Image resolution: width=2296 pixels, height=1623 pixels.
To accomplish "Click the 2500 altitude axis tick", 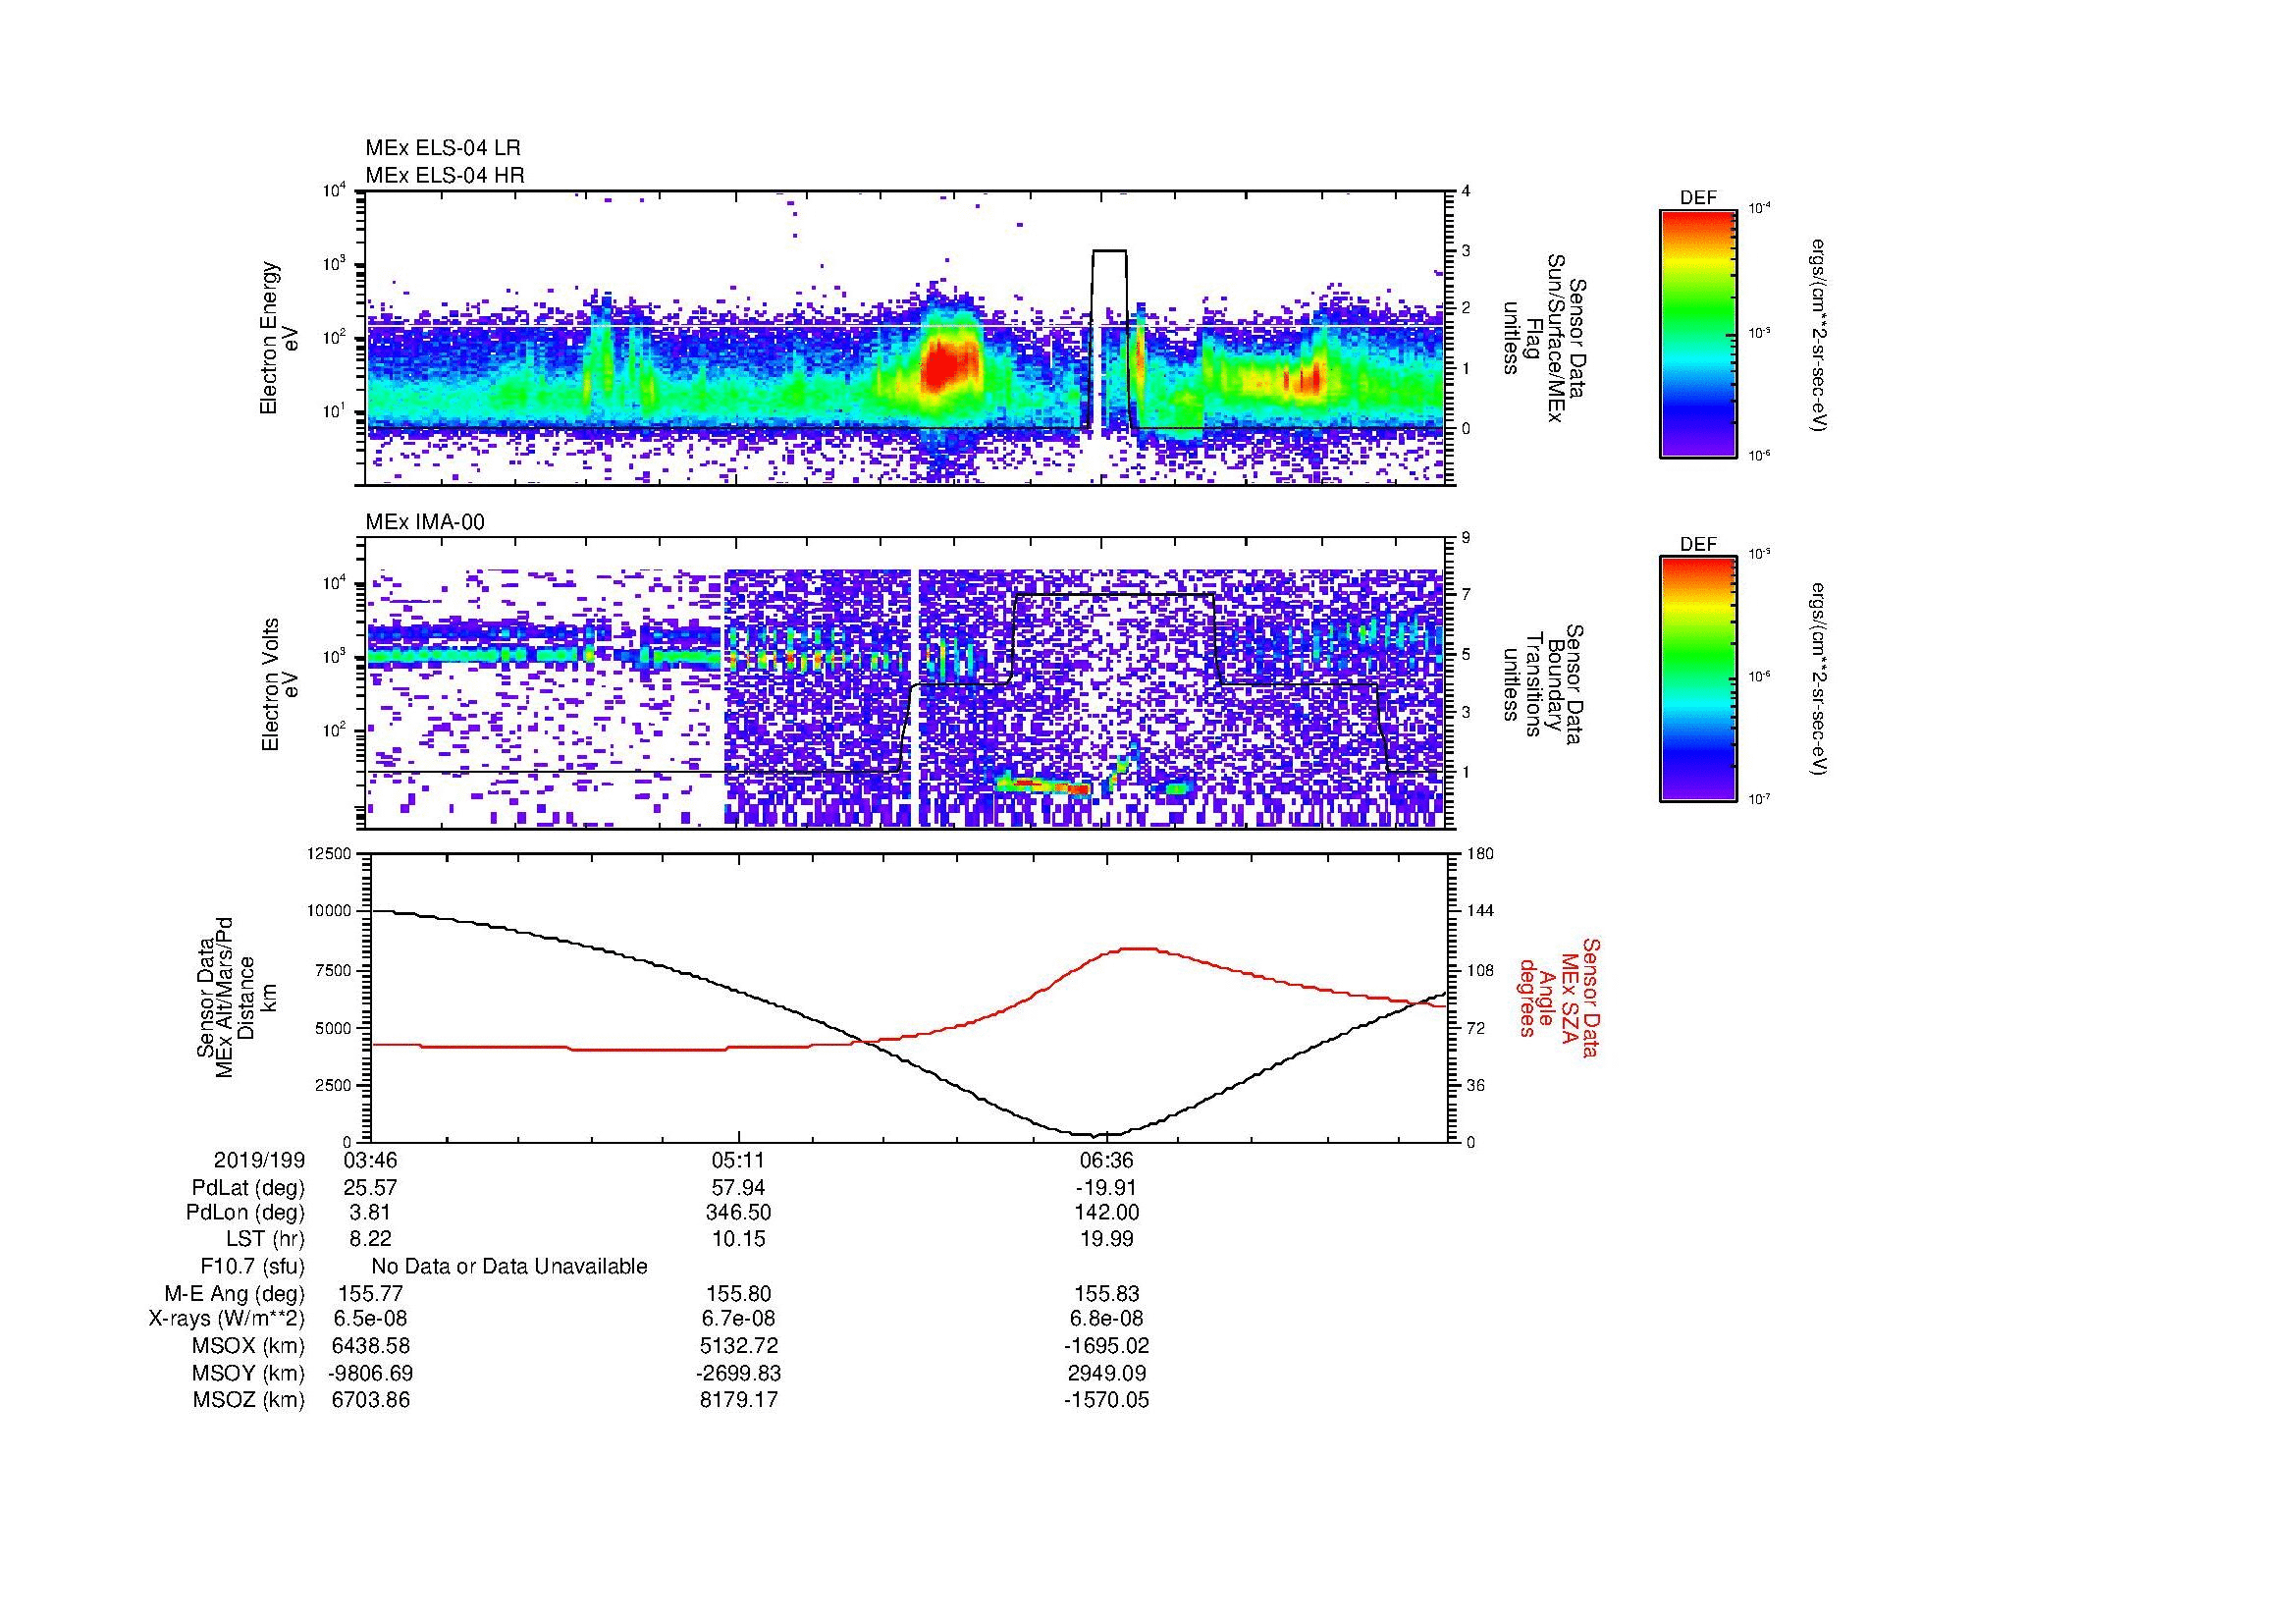I will pos(335,1085).
